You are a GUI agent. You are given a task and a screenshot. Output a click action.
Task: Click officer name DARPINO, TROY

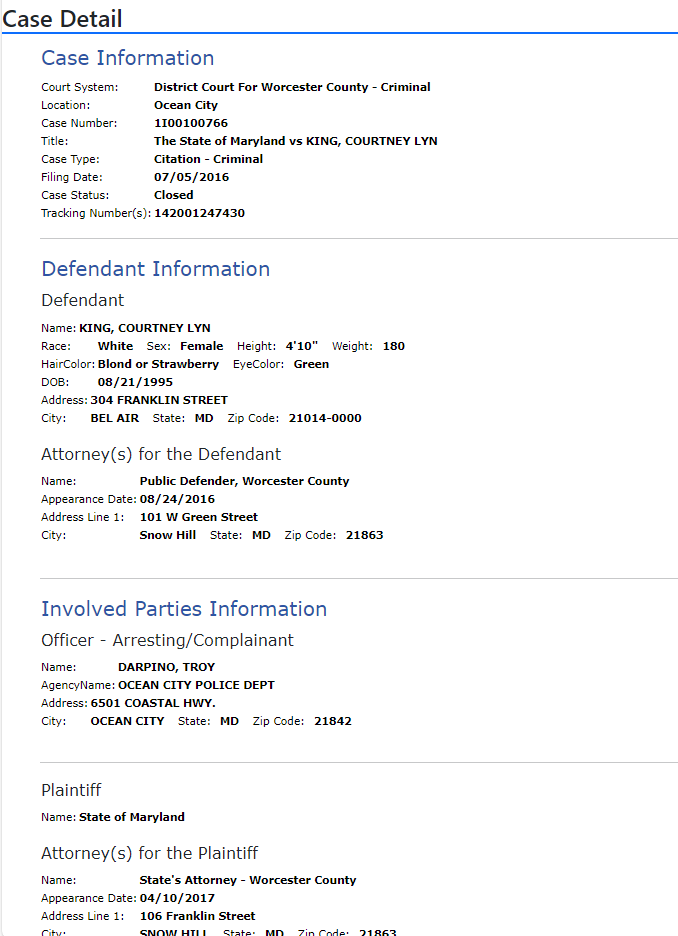167,667
